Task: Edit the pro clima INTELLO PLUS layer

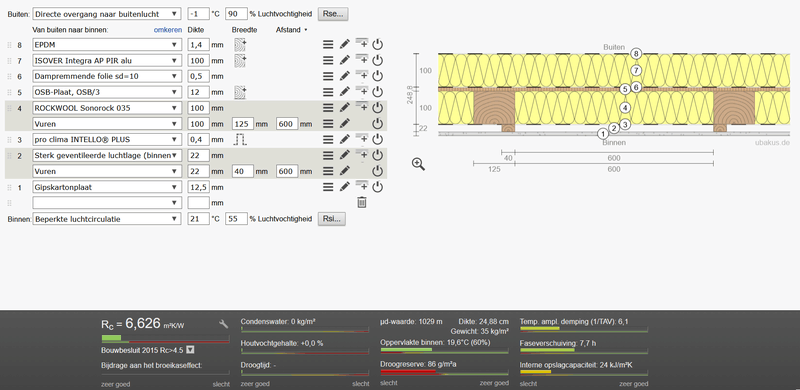Action: pyautogui.click(x=344, y=139)
